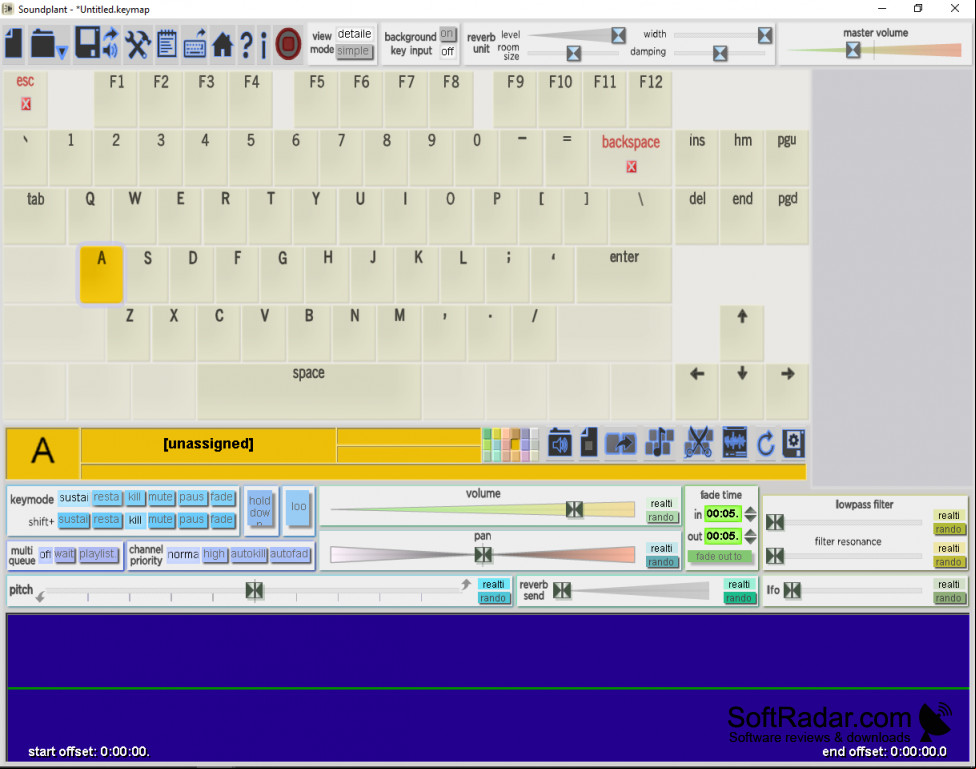Increase the fade in time stepper

(x=750, y=510)
